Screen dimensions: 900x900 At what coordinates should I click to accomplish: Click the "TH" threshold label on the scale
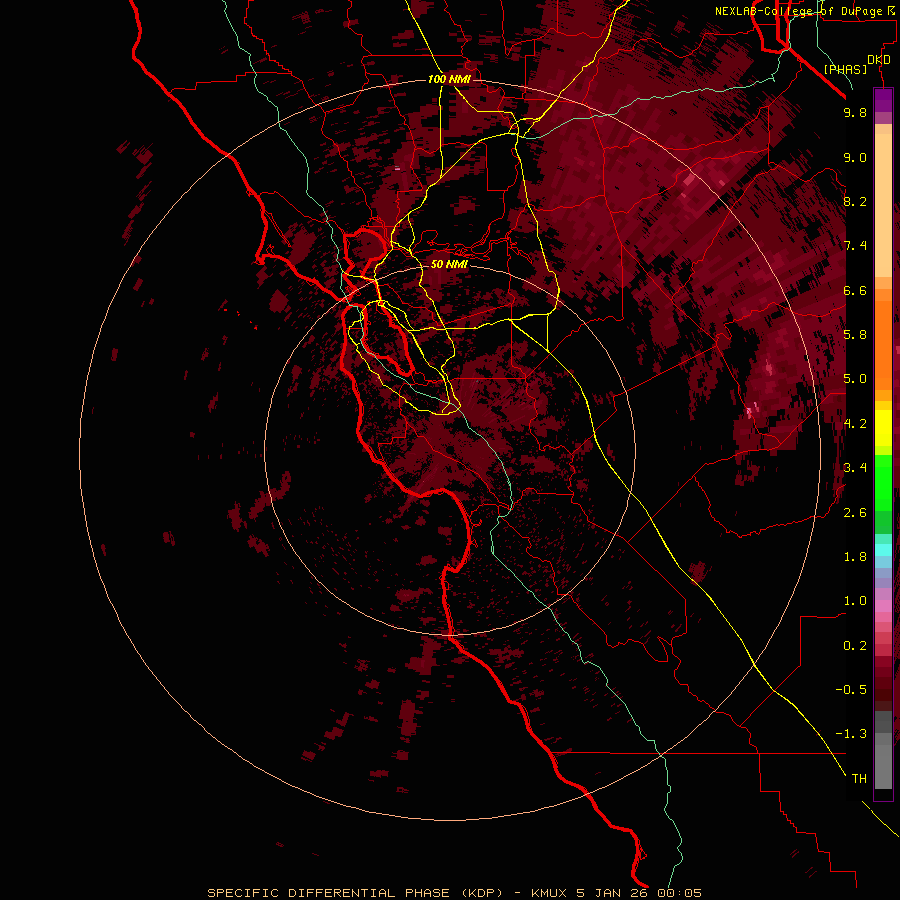[859, 779]
